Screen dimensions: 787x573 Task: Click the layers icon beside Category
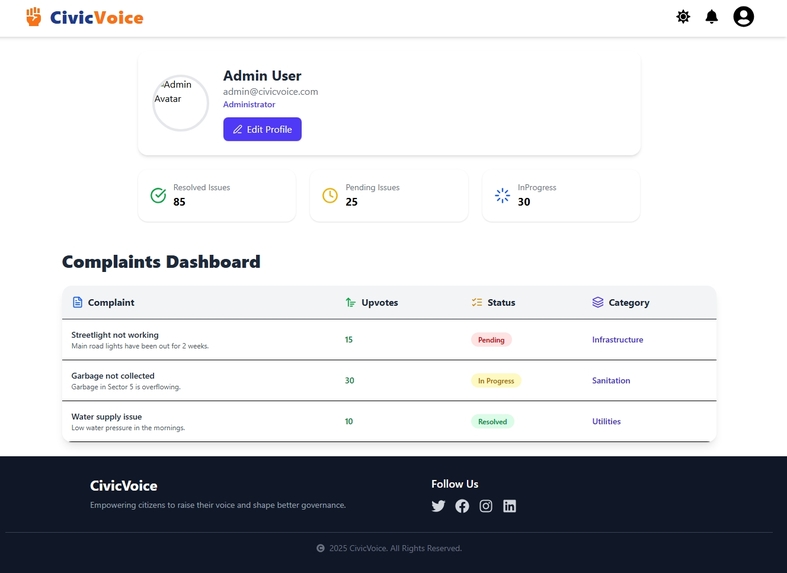[x=598, y=302]
